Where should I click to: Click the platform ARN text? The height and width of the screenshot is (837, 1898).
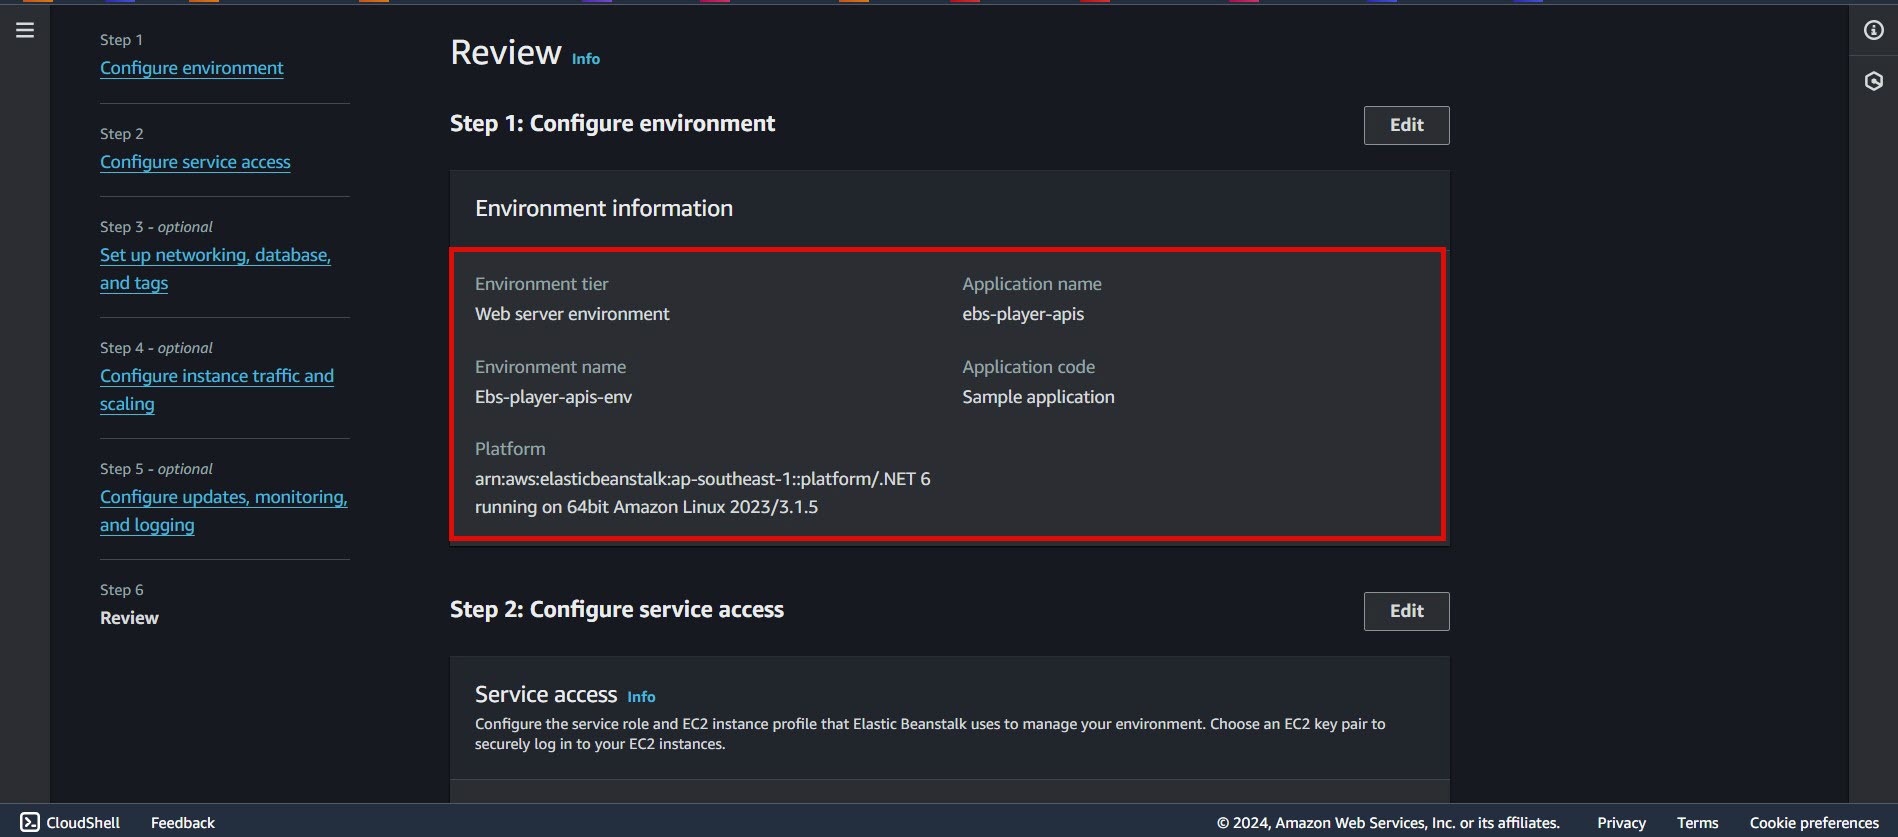coord(702,493)
